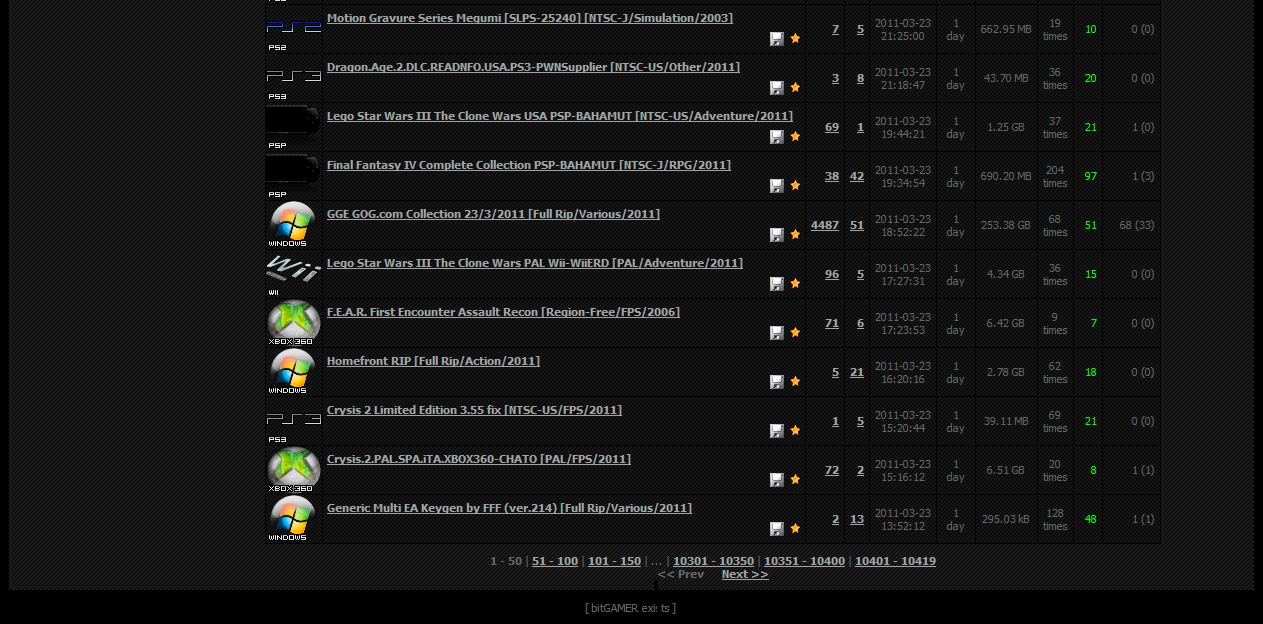Viewport: 1263px width, 624px height.
Task: Star Final Fantasy IV Complete Collection torrent
Action: (795, 185)
